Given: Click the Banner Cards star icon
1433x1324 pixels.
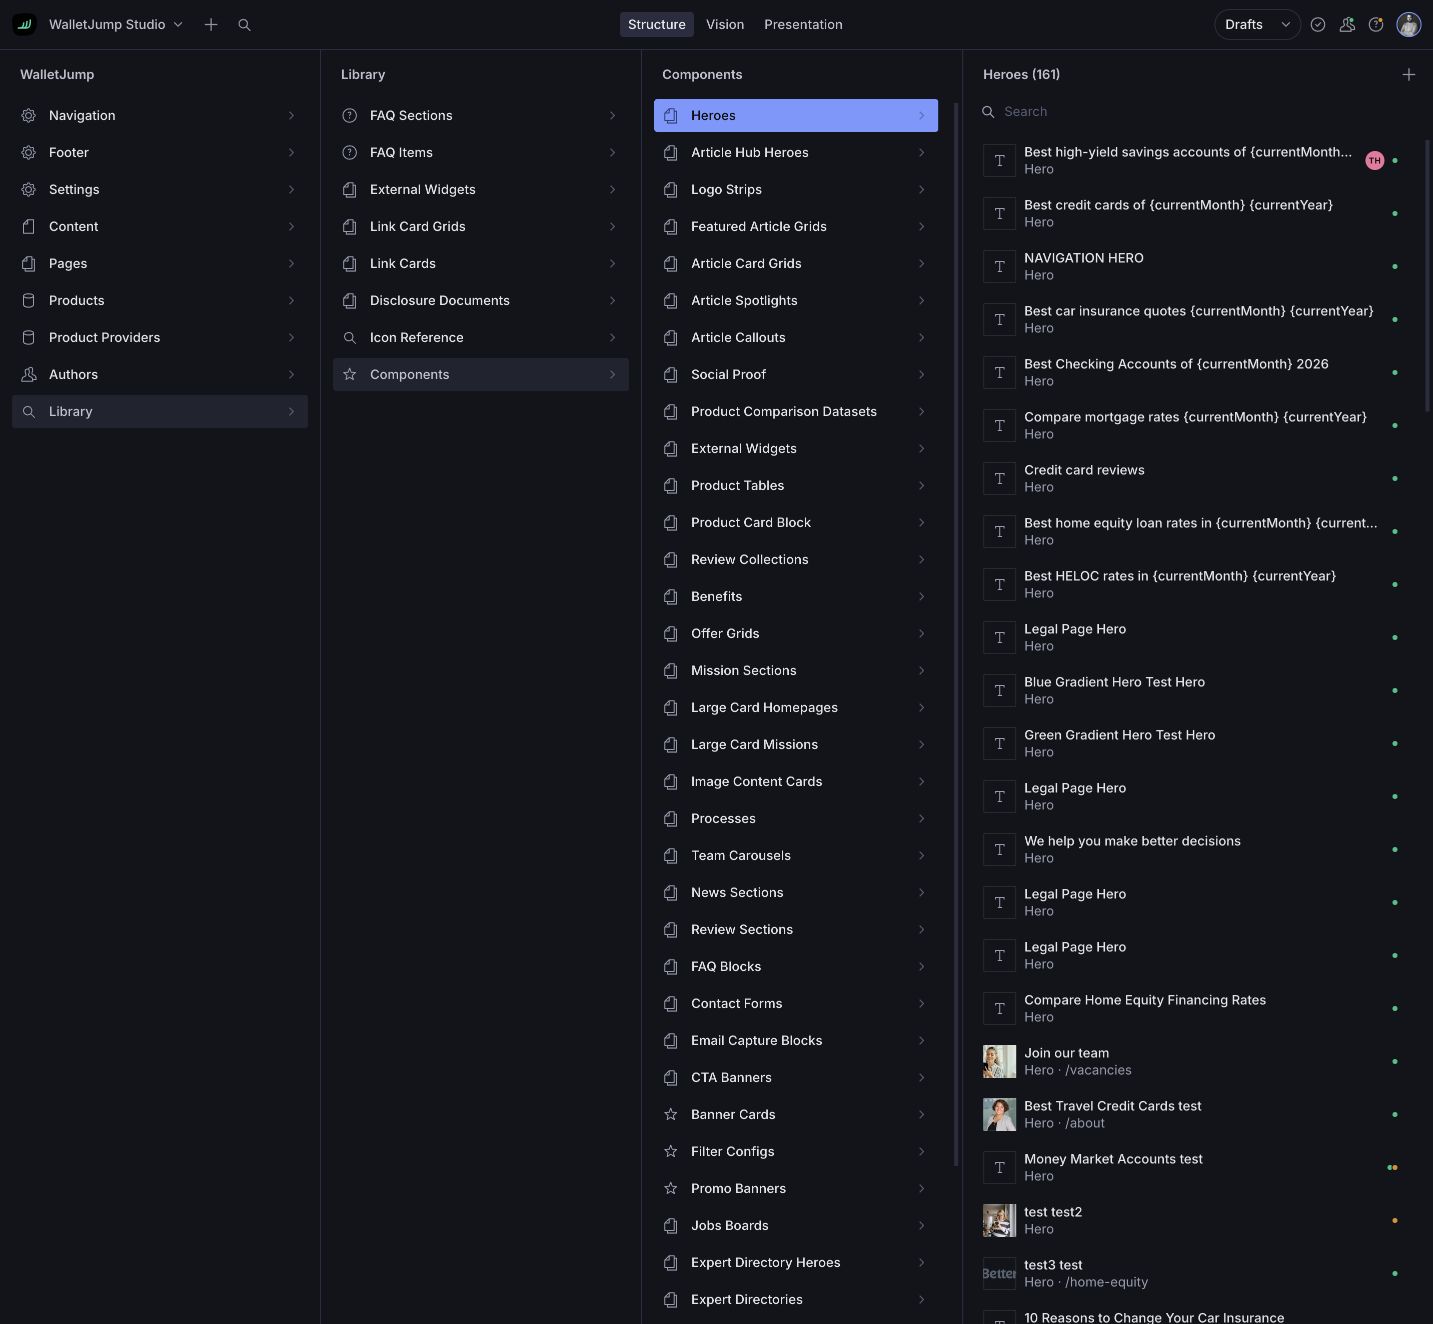Looking at the screenshot, I should [x=671, y=1114].
